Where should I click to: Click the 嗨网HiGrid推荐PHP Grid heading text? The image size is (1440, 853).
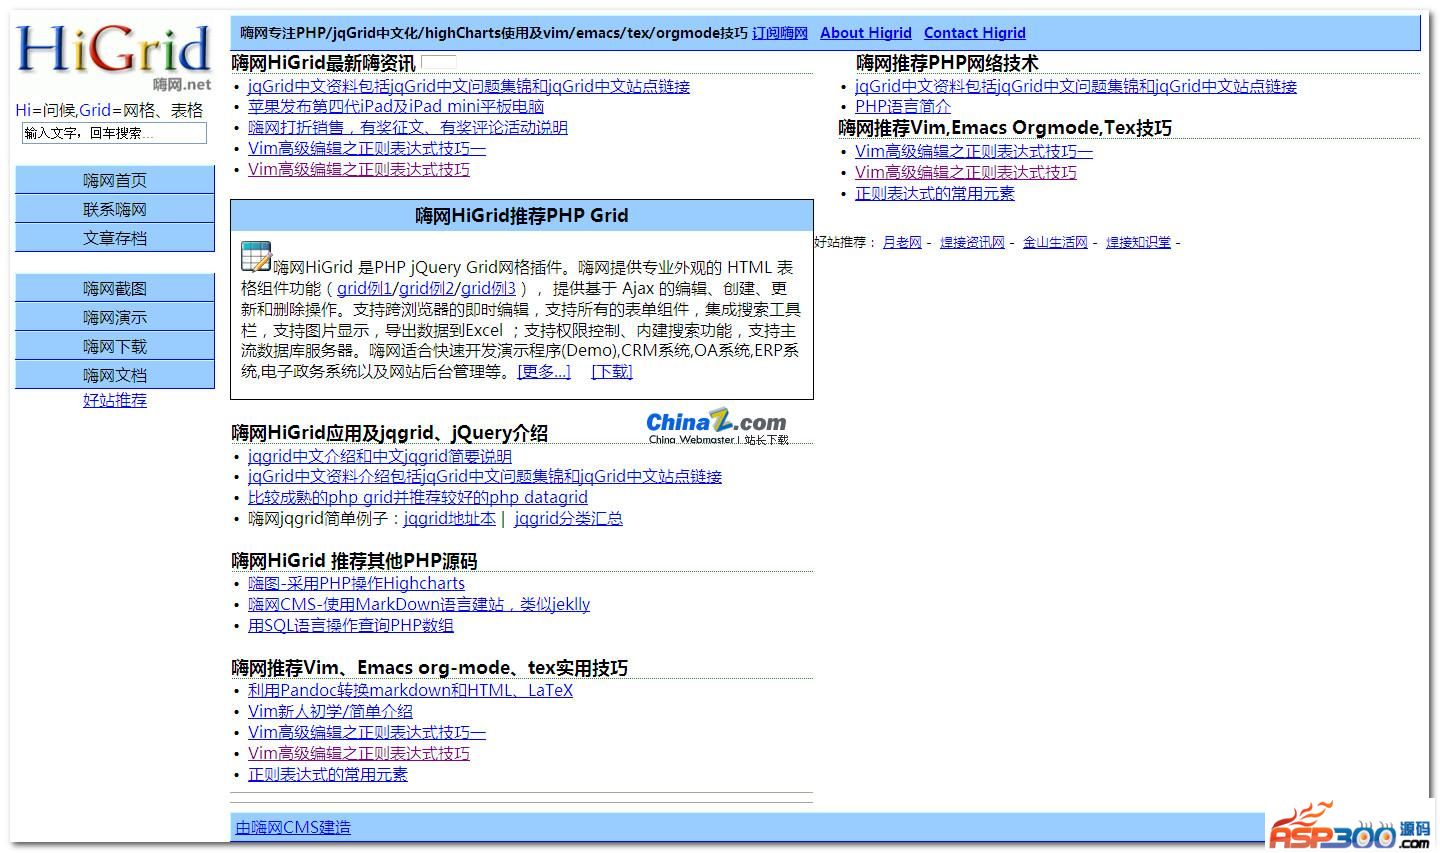click(x=522, y=215)
